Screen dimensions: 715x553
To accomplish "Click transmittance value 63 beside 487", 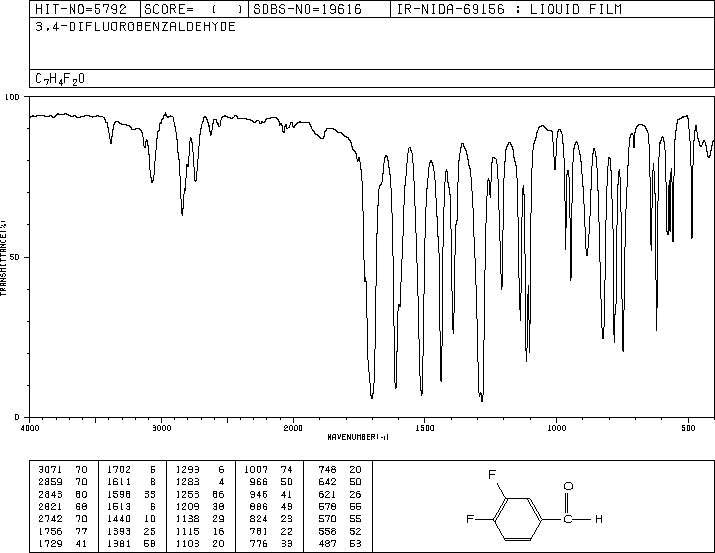I will pyautogui.click(x=355, y=543).
